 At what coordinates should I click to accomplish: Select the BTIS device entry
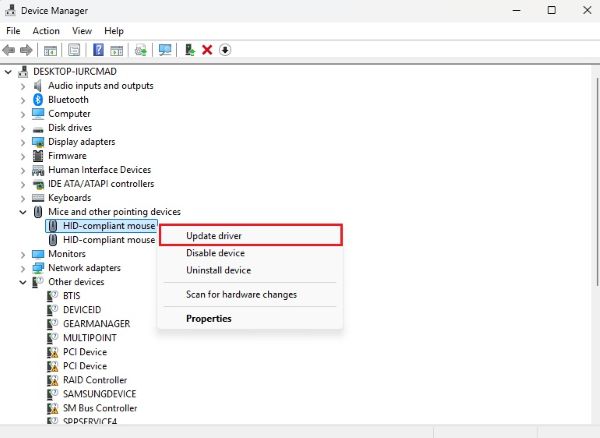point(72,296)
